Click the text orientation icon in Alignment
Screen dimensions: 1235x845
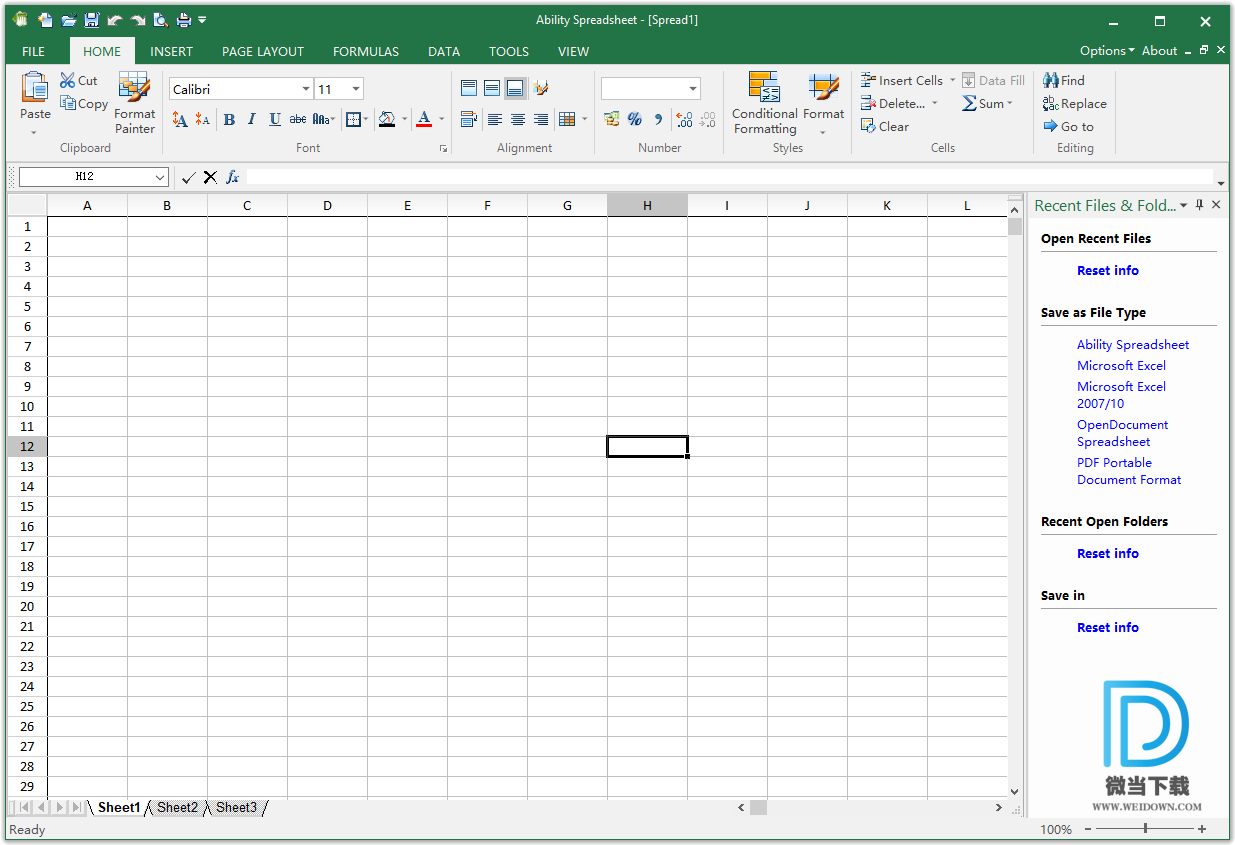(x=541, y=89)
